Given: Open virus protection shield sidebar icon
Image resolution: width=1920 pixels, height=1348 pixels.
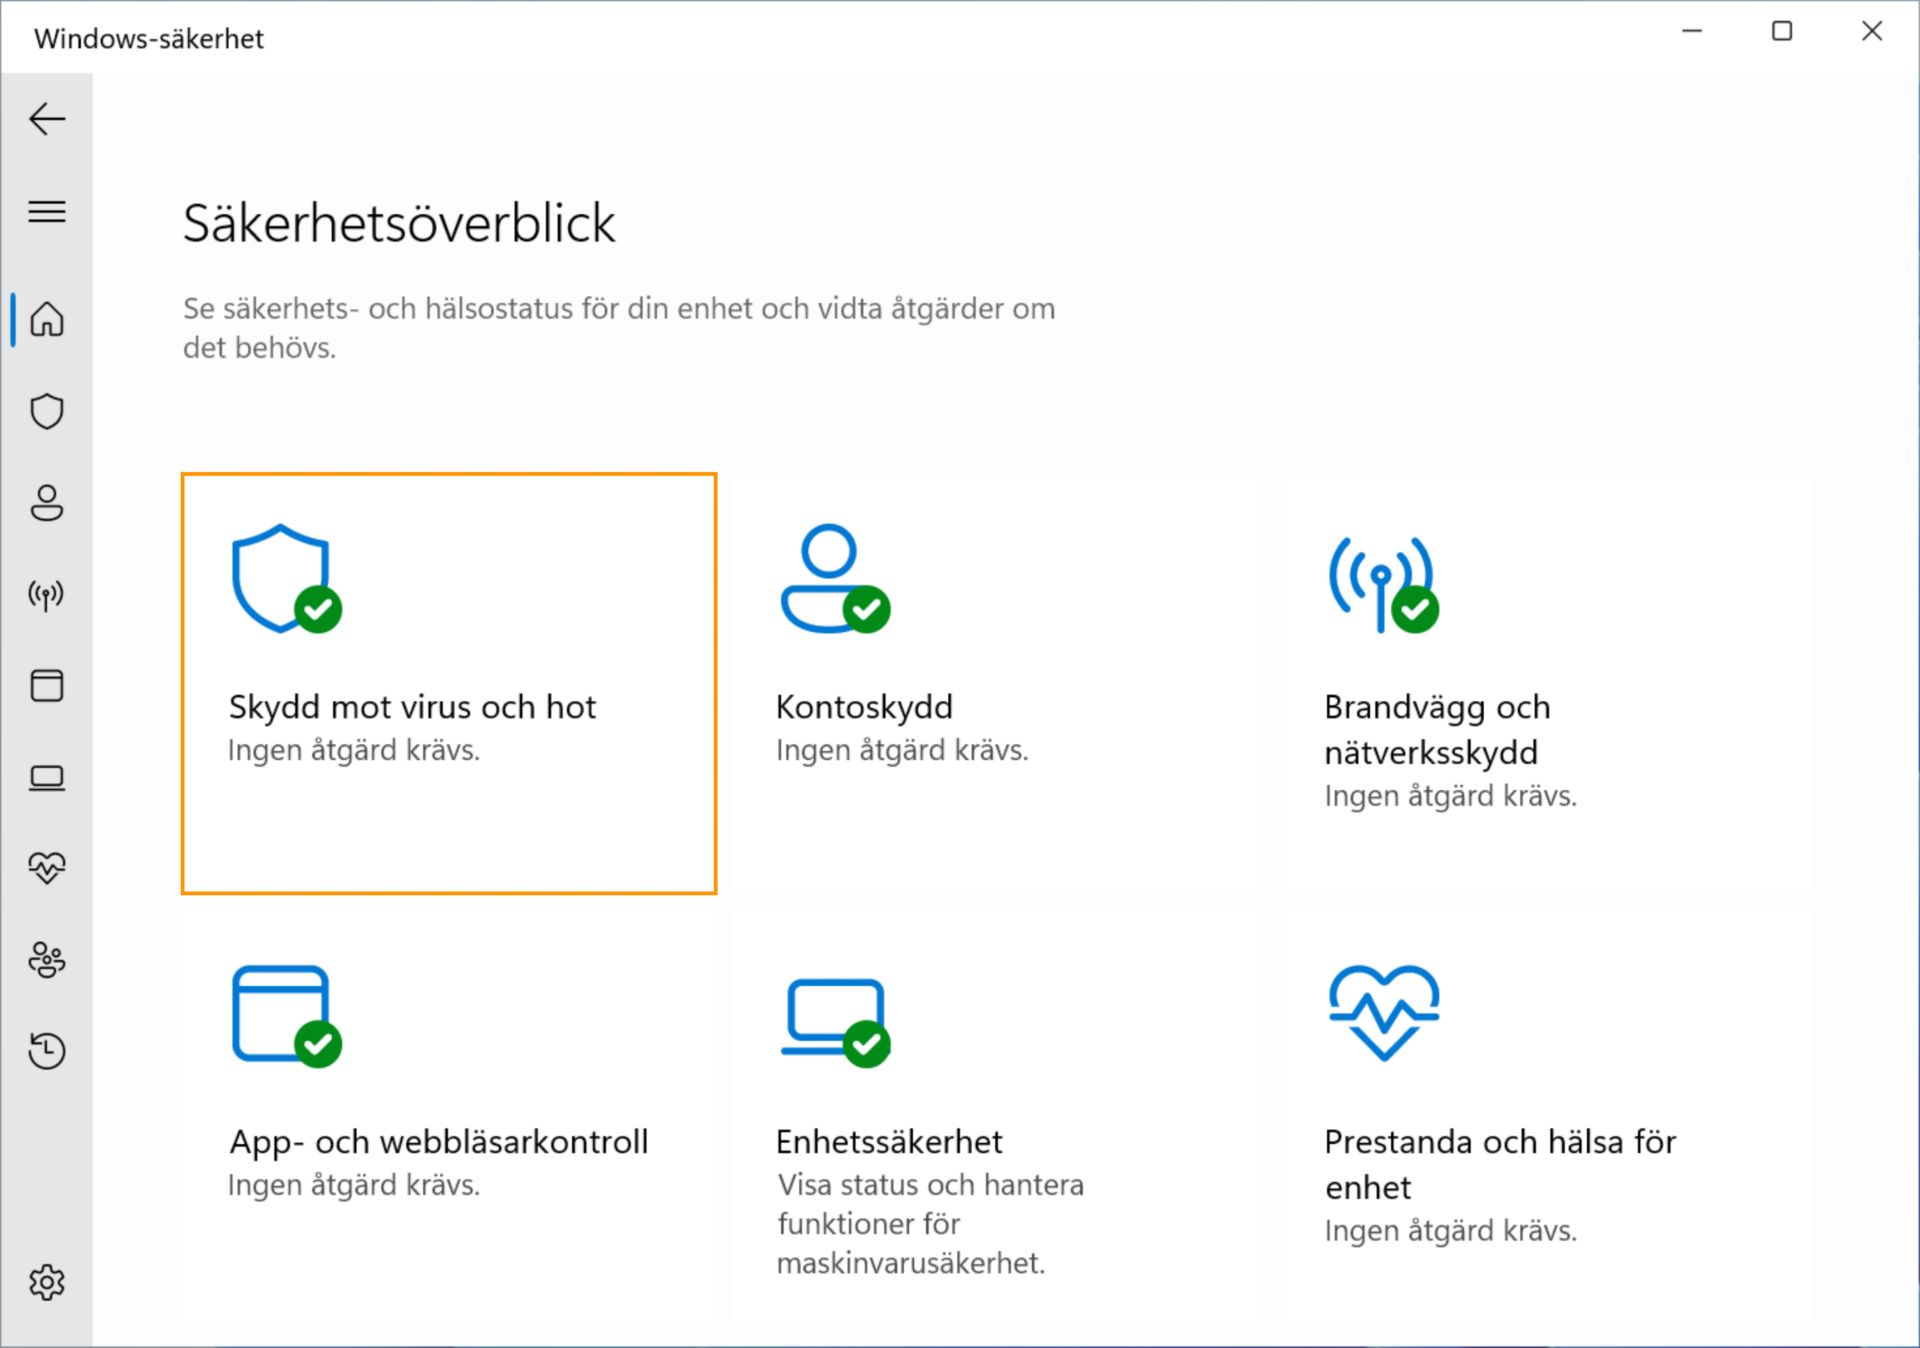Looking at the screenshot, I should tap(47, 411).
